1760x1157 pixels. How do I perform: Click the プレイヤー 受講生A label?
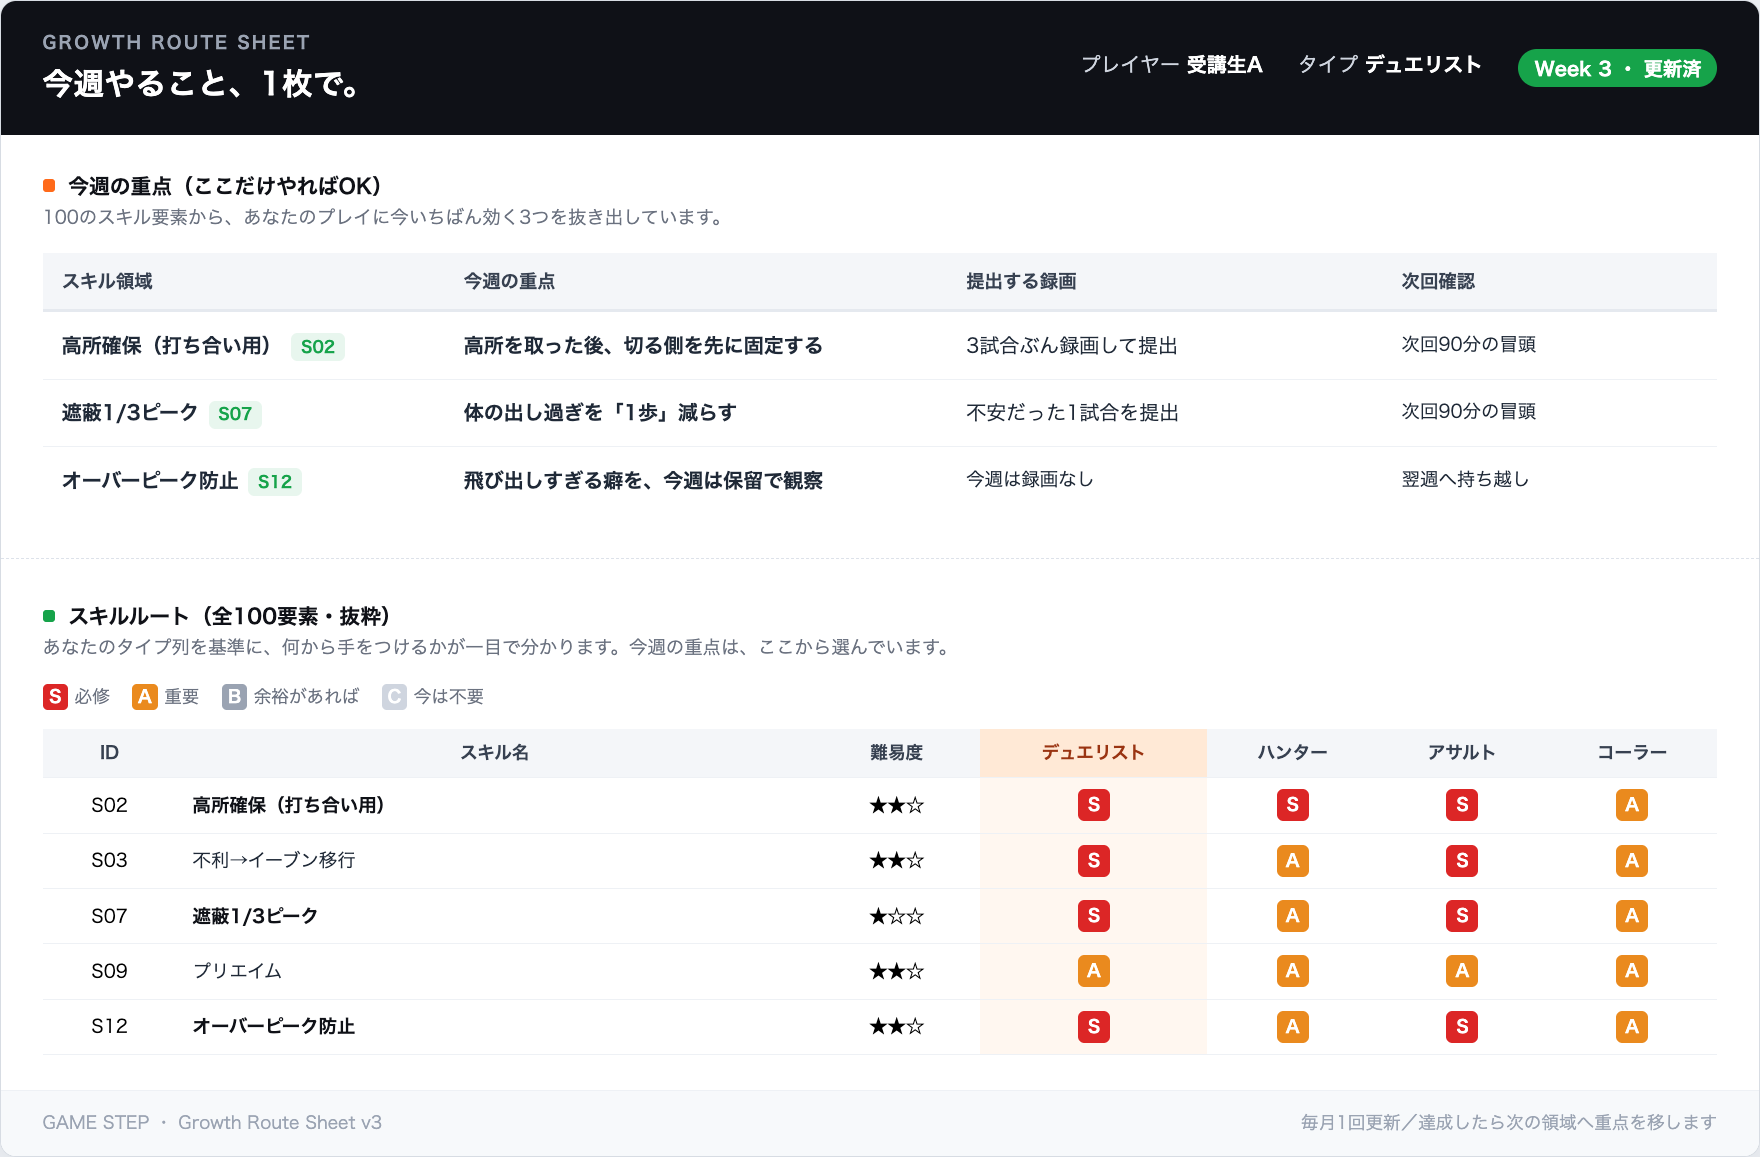[x=1172, y=65]
